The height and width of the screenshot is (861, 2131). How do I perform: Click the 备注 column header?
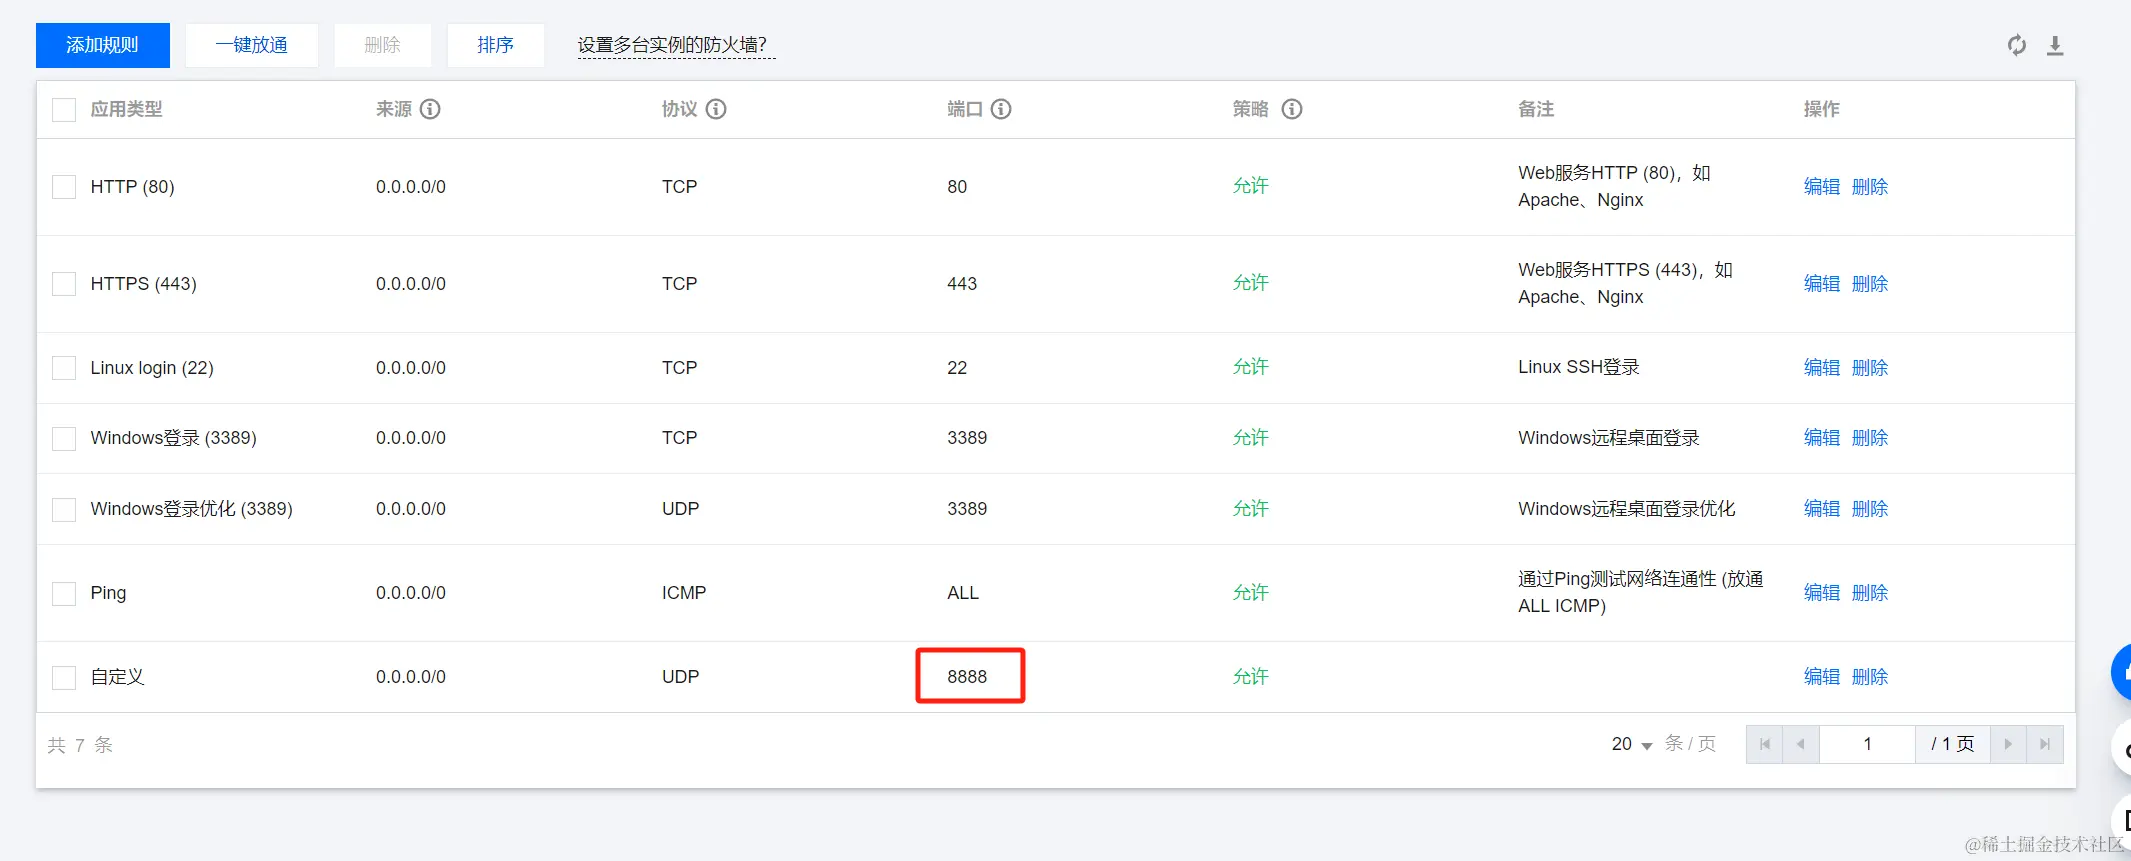tap(1536, 109)
